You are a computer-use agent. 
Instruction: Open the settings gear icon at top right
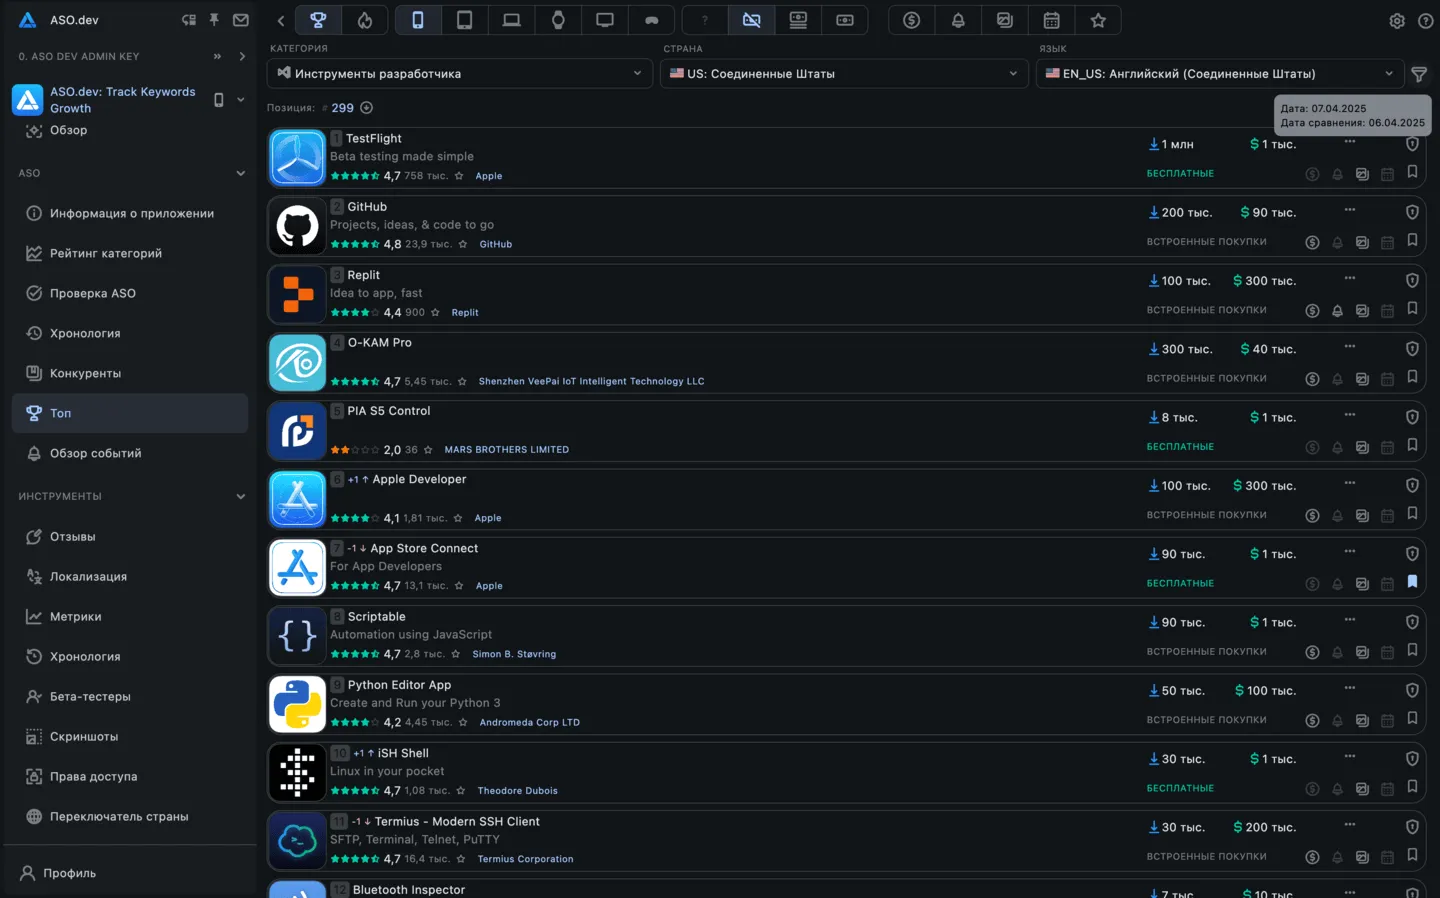coord(1397,21)
